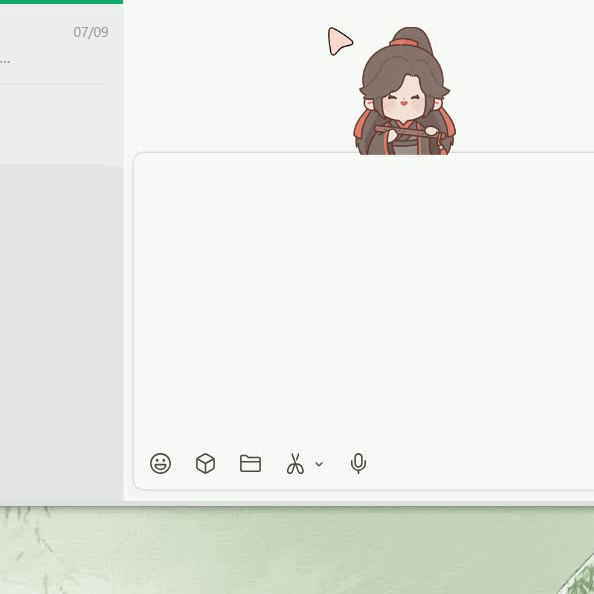Screen dimensions: 594x594
Task: Click the chibi character sticker
Action: click(x=404, y=91)
